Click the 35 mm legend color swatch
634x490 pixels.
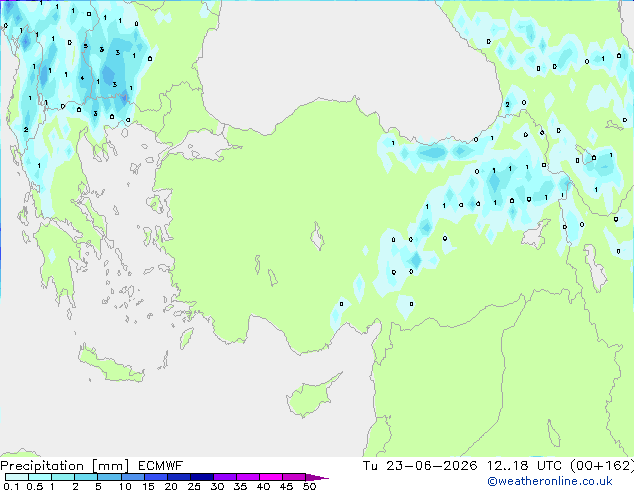pyautogui.click(x=247, y=477)
